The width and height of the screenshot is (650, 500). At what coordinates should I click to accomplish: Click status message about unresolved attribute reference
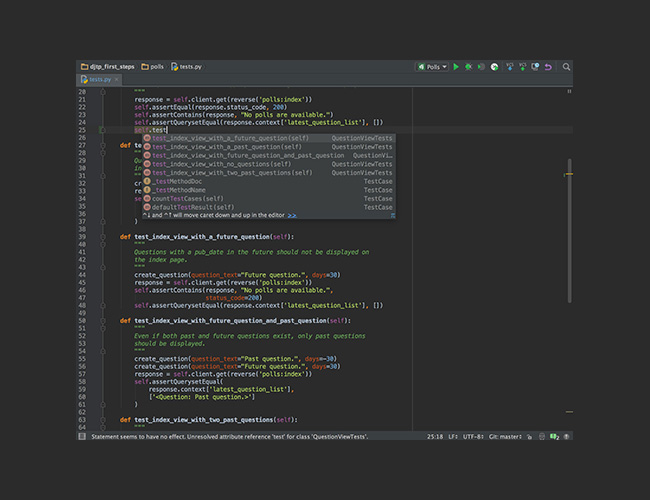coord(229,437)
